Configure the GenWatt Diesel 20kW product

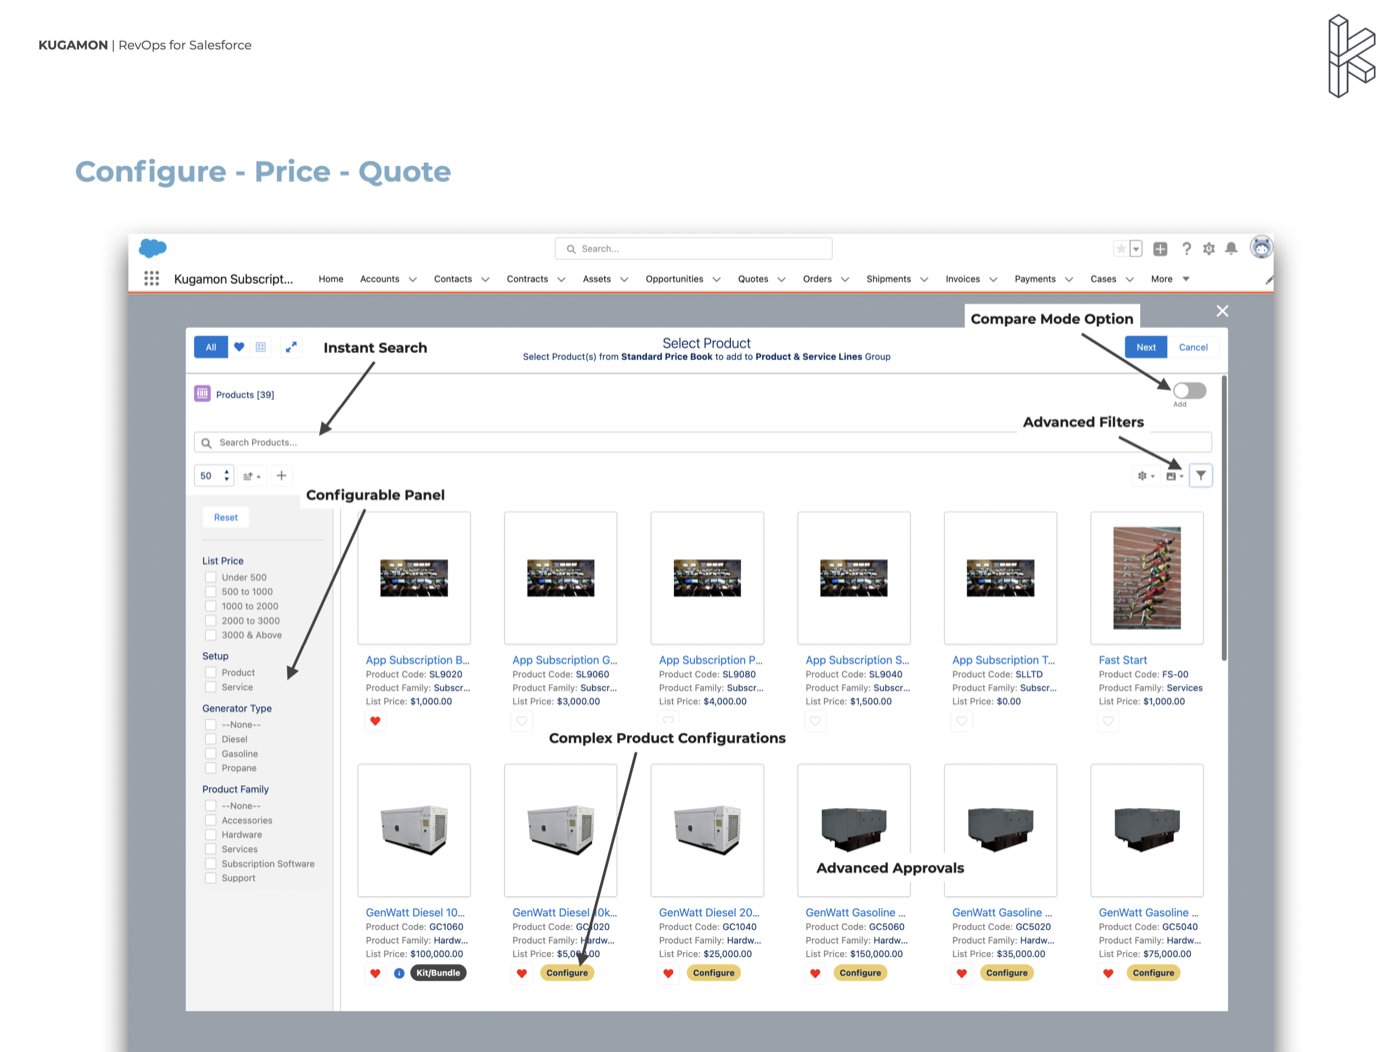713,972
